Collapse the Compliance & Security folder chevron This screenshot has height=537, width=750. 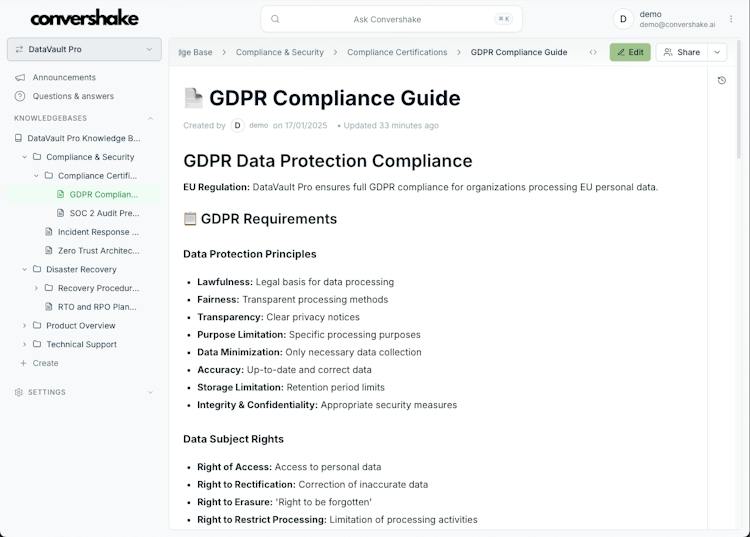[24, 157]
